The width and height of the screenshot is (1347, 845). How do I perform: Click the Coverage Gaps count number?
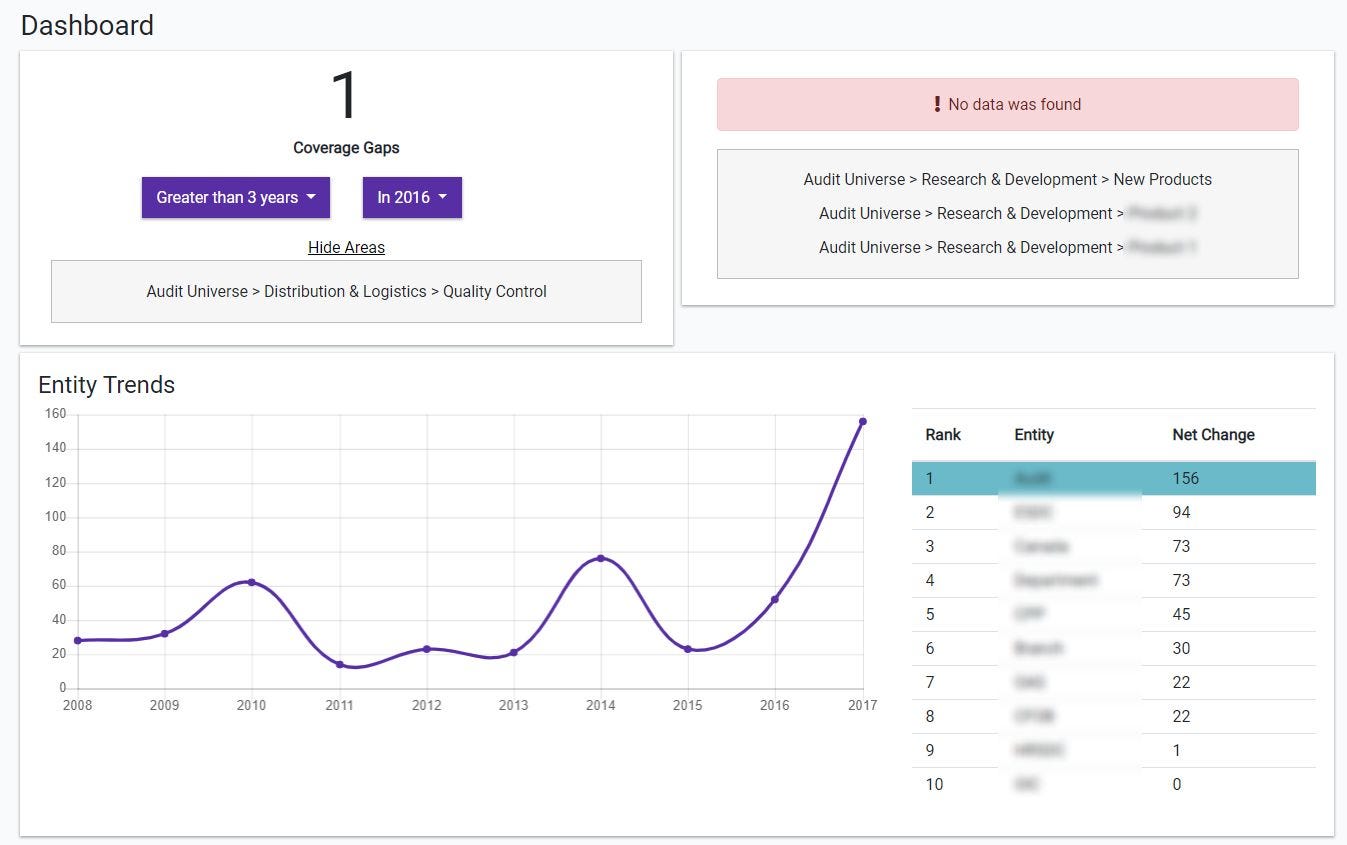345,96
